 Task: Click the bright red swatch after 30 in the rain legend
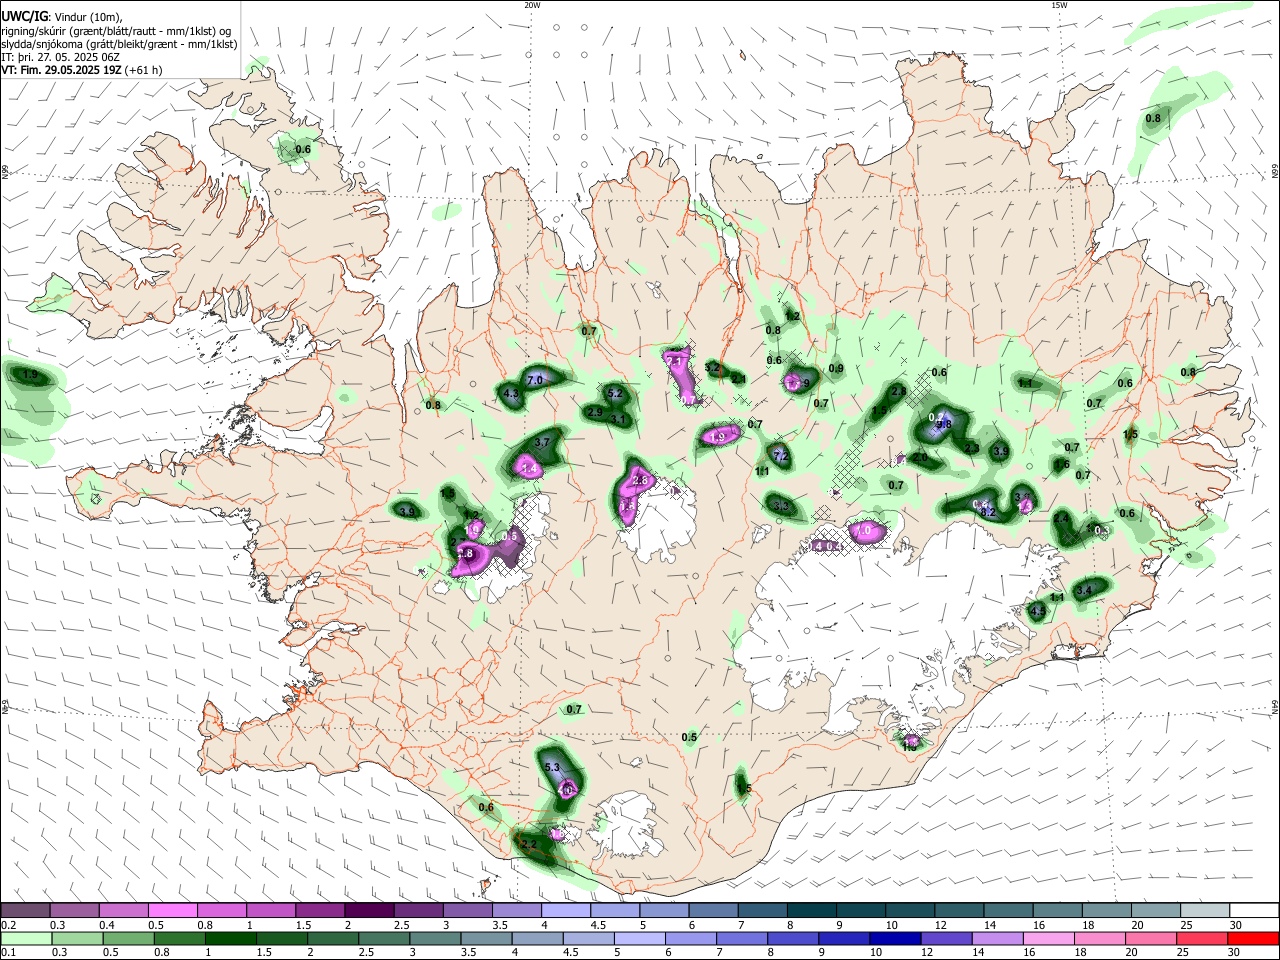coord(1253,938)
